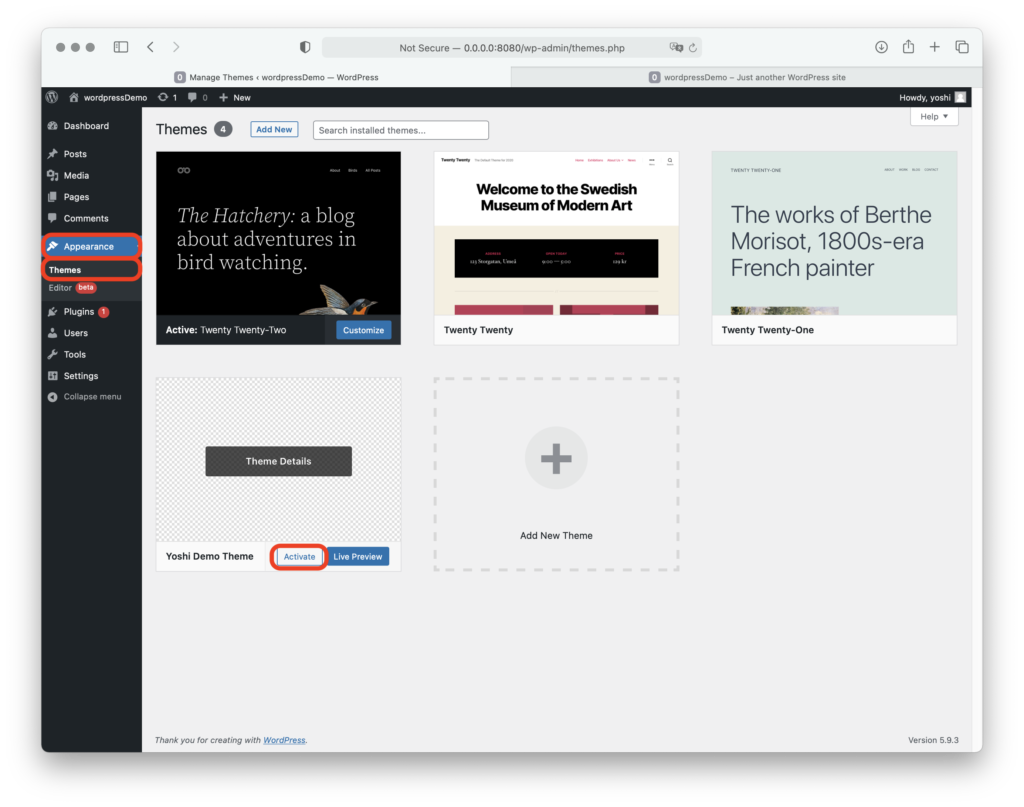Go back with the browser back arrow
This screenshot has width=1024, height=807.
click(x=150, y=47)
